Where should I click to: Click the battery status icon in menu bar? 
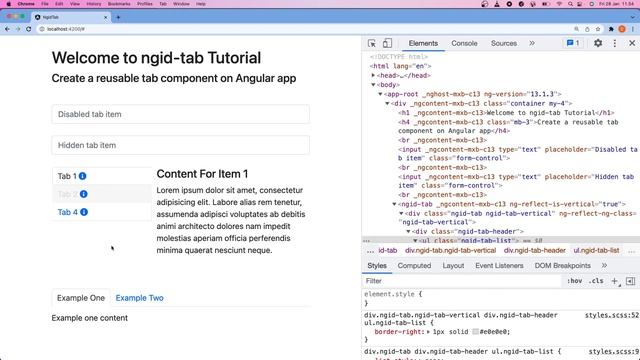coord(546,4)
